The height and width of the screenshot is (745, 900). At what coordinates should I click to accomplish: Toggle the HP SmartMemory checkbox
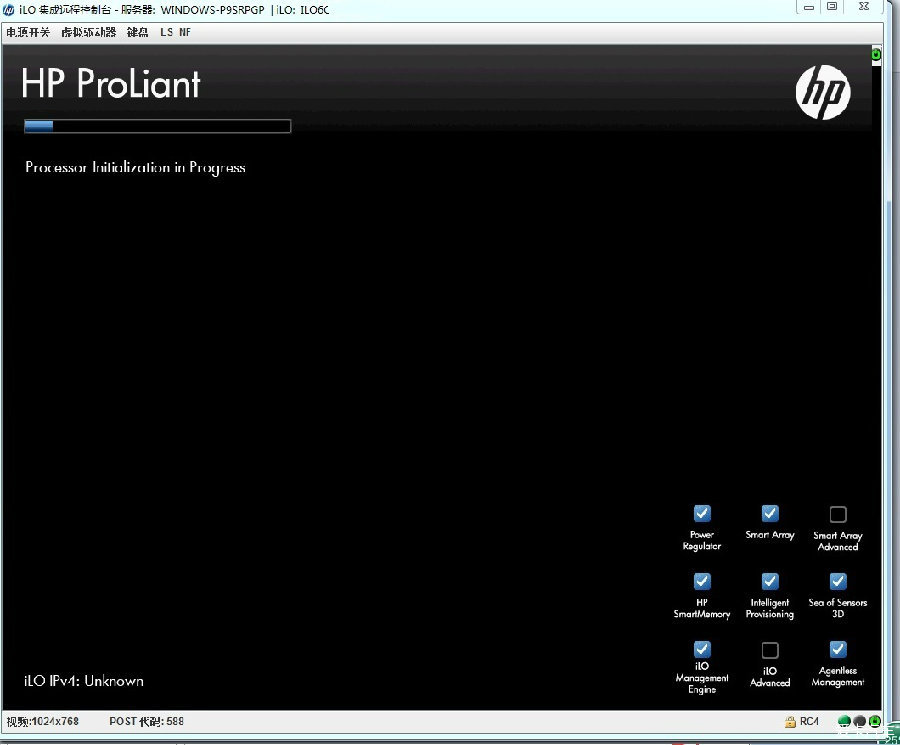[702, 581]
